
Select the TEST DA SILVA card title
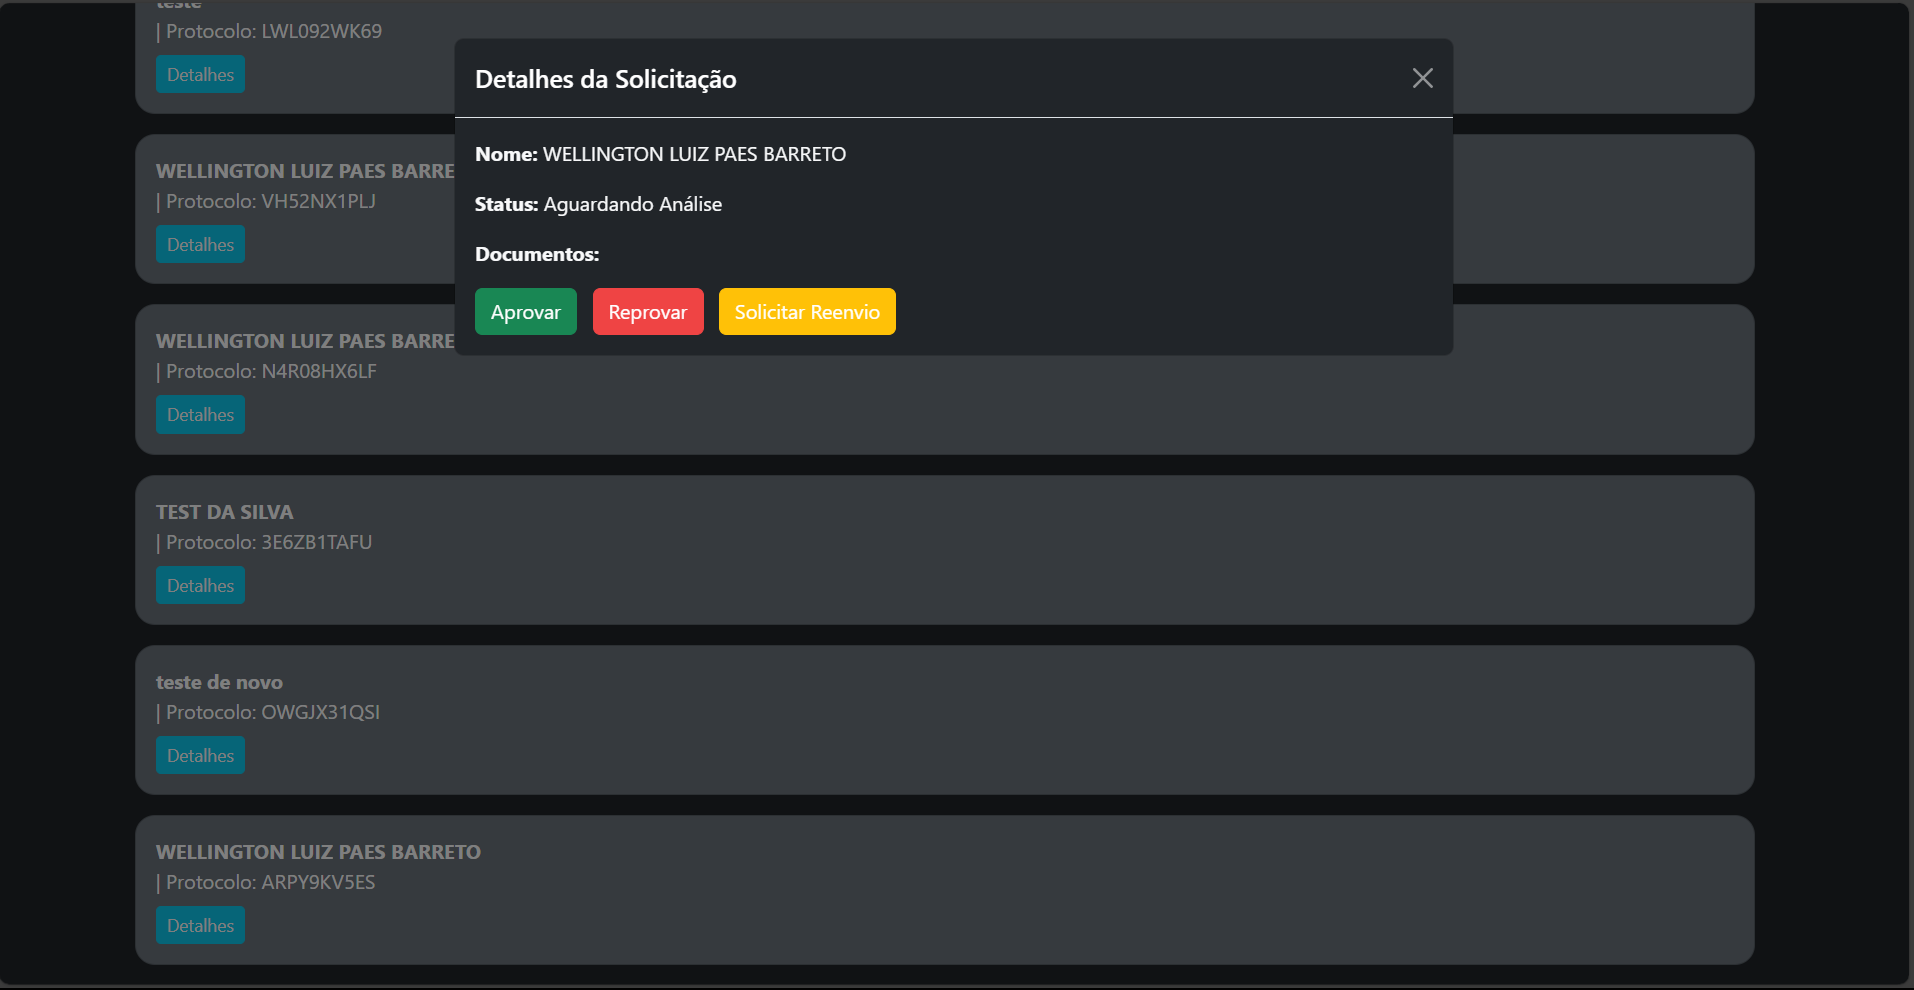pos(224,512)
